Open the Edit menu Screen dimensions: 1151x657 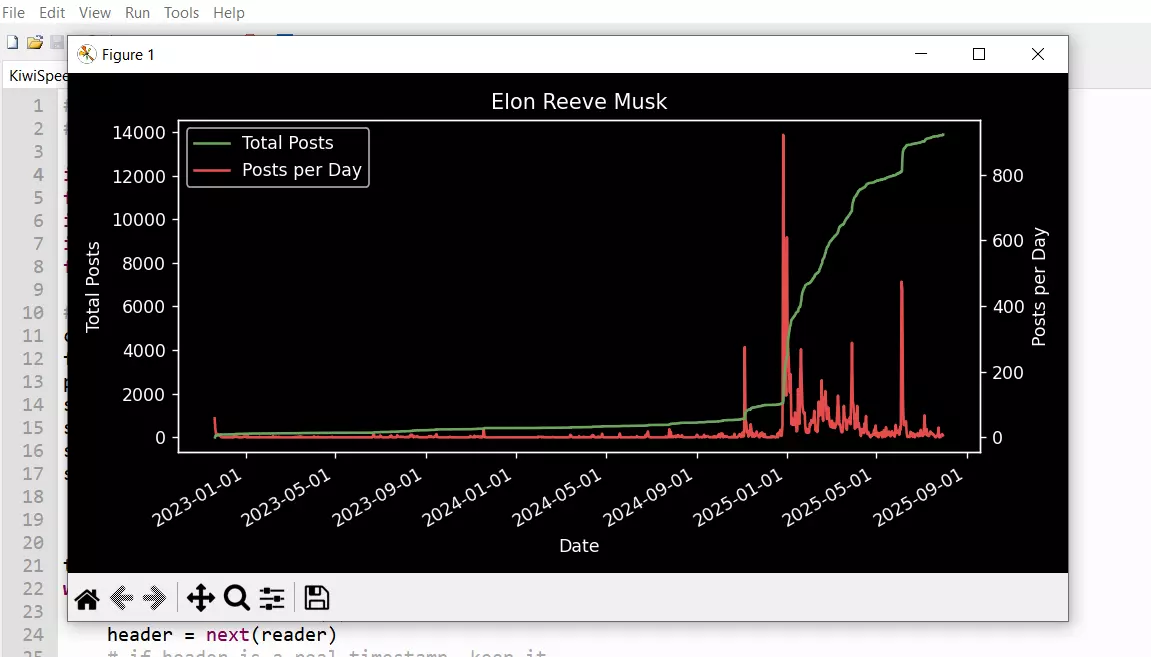click(x=52, y=12)
